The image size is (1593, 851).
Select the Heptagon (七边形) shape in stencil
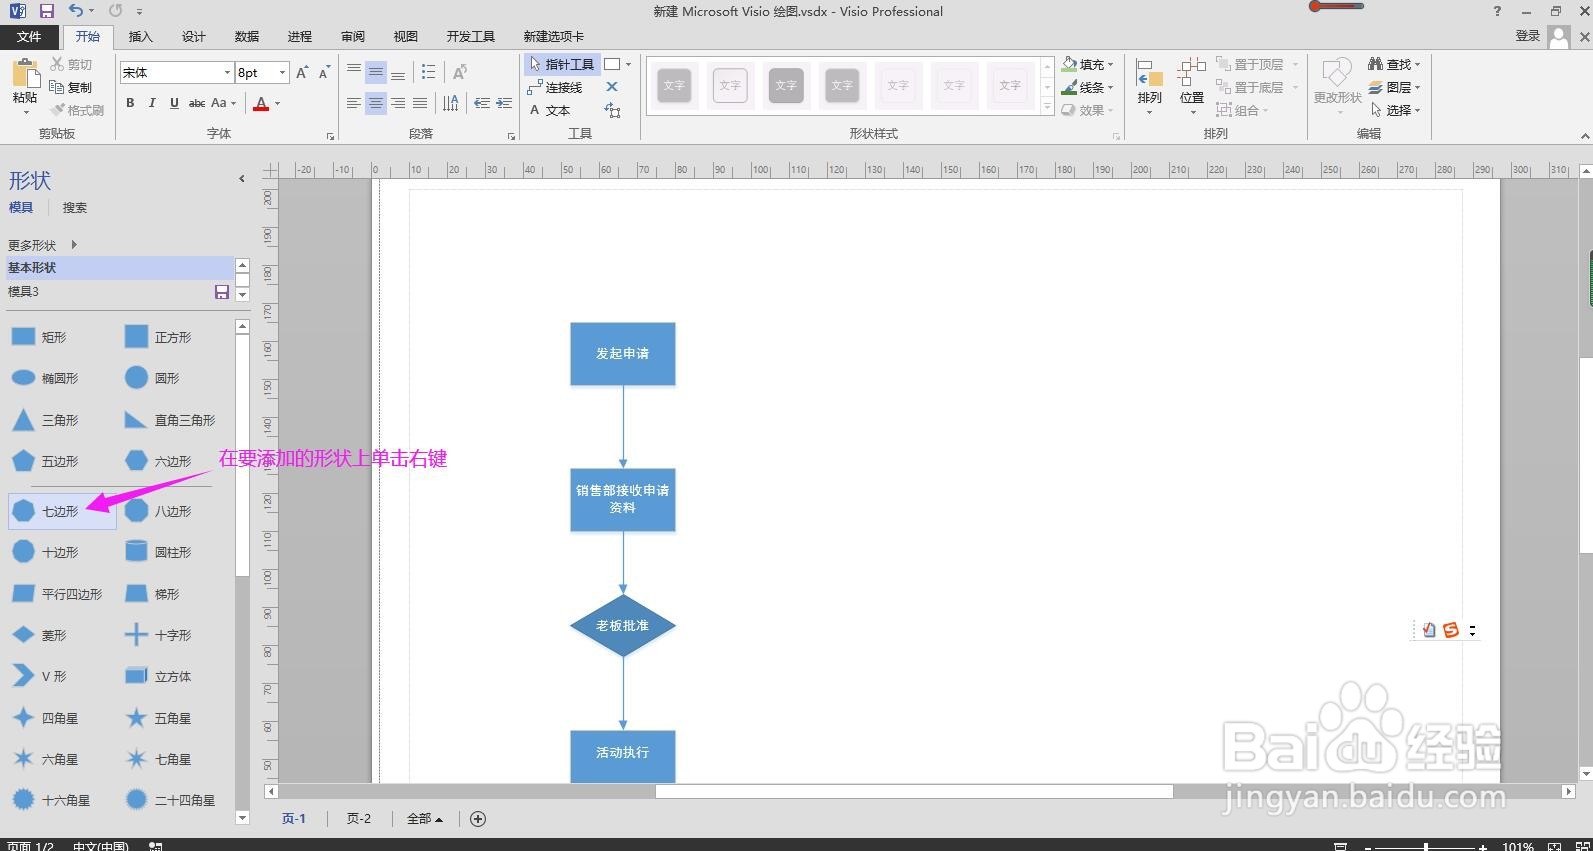62,511
